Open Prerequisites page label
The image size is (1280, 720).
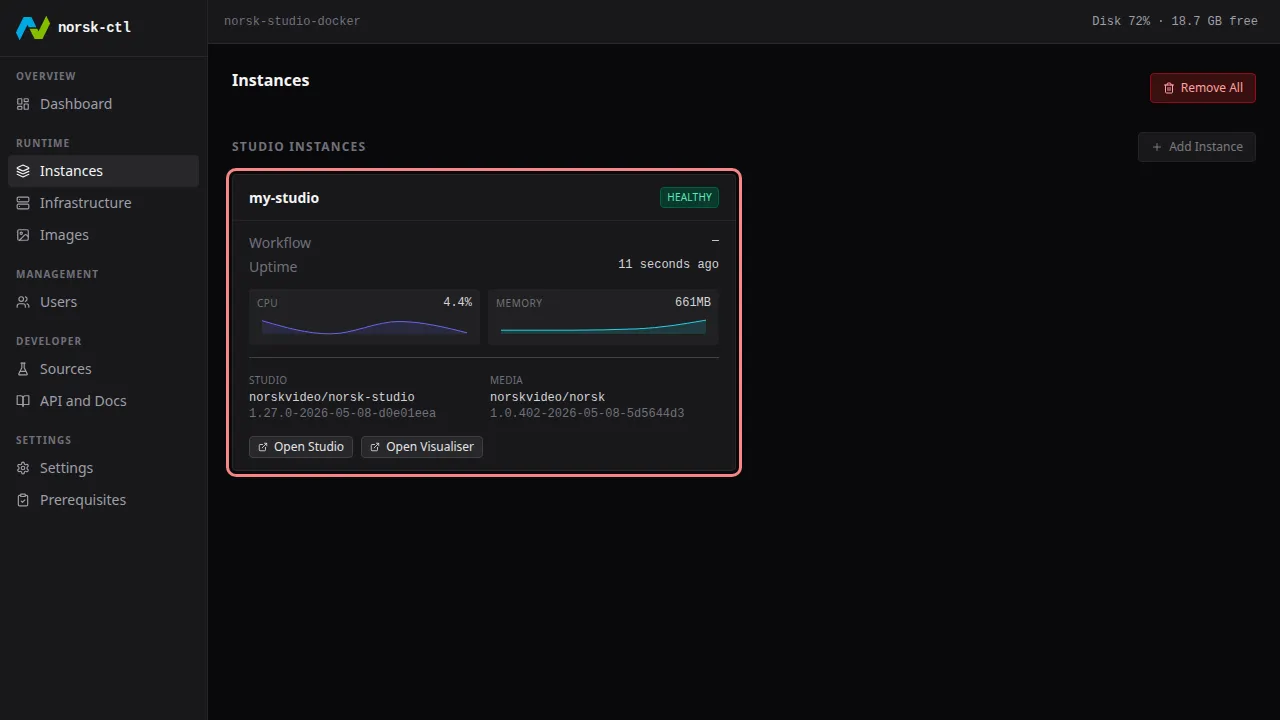[83, 500]
